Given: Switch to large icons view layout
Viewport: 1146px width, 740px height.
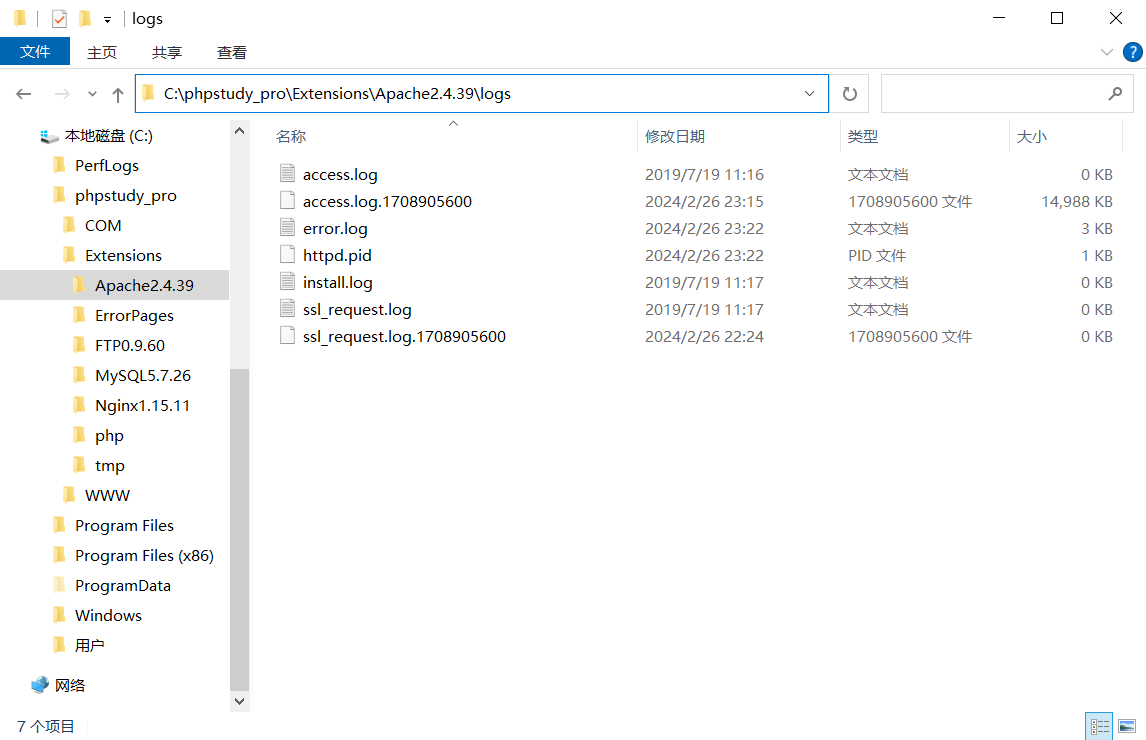Looking at the screenshot, I should [x=1127, y=726].
